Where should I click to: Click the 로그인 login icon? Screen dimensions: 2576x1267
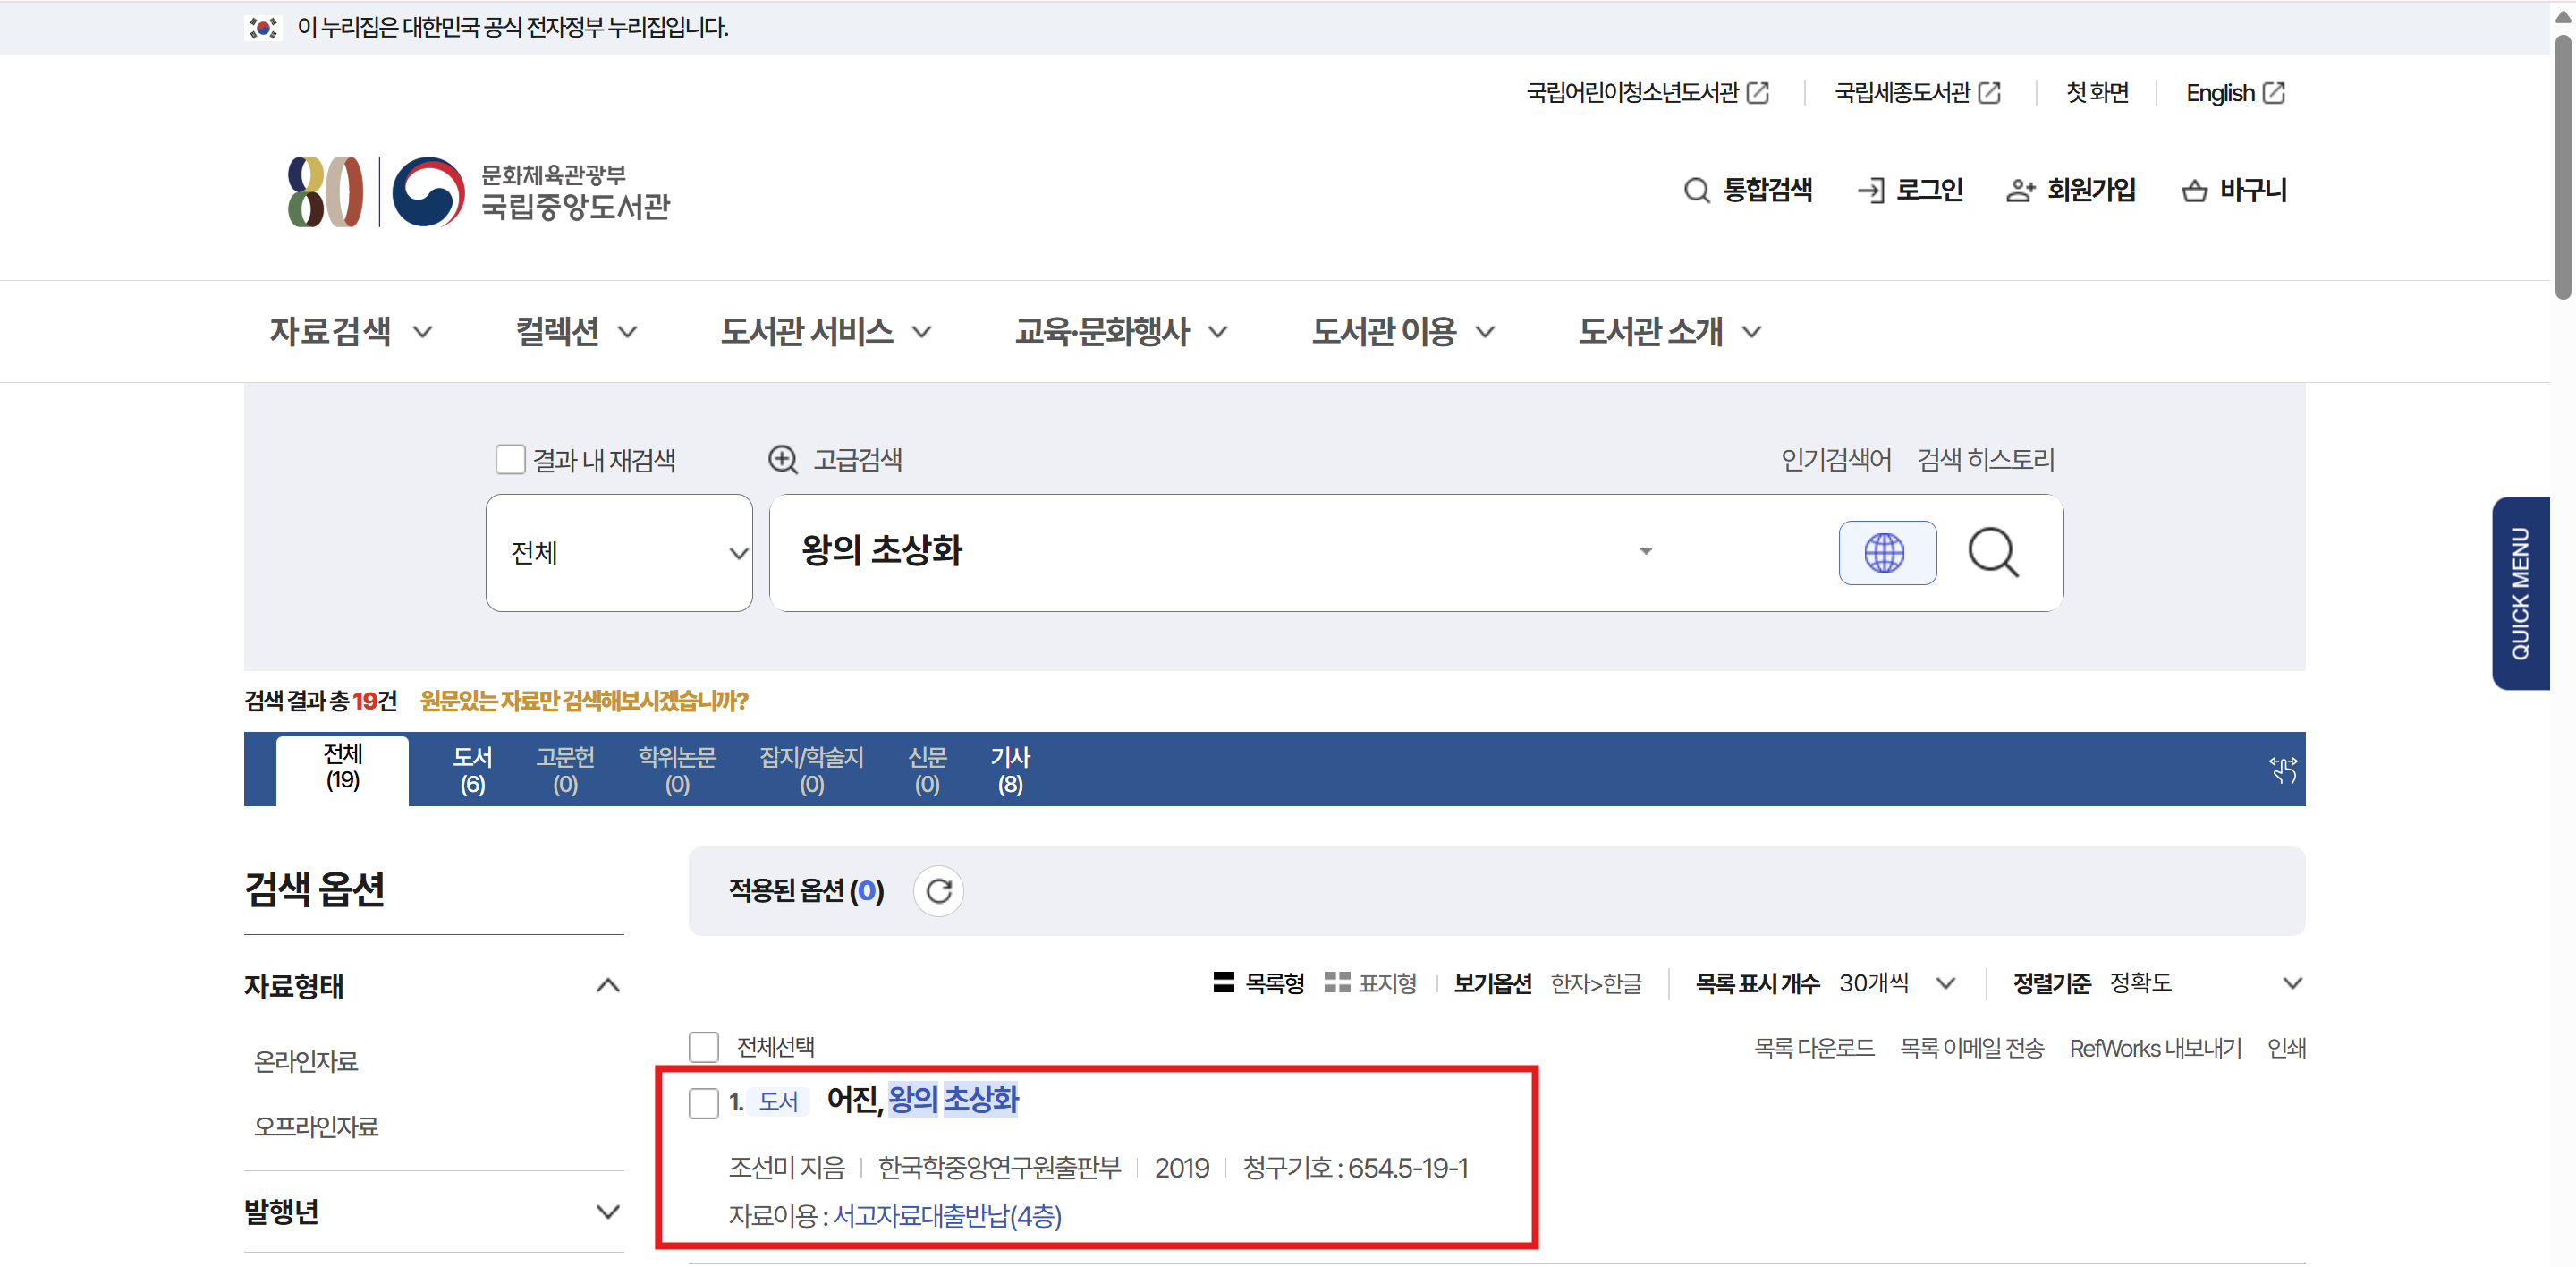tap(1870, 190)
